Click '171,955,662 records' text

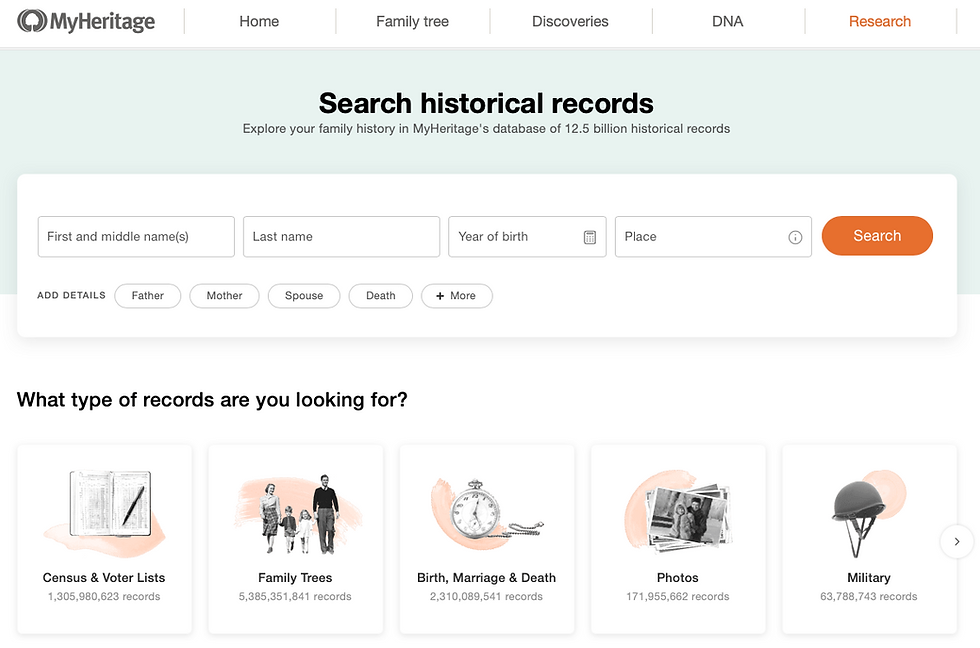(x=678, y=597)
